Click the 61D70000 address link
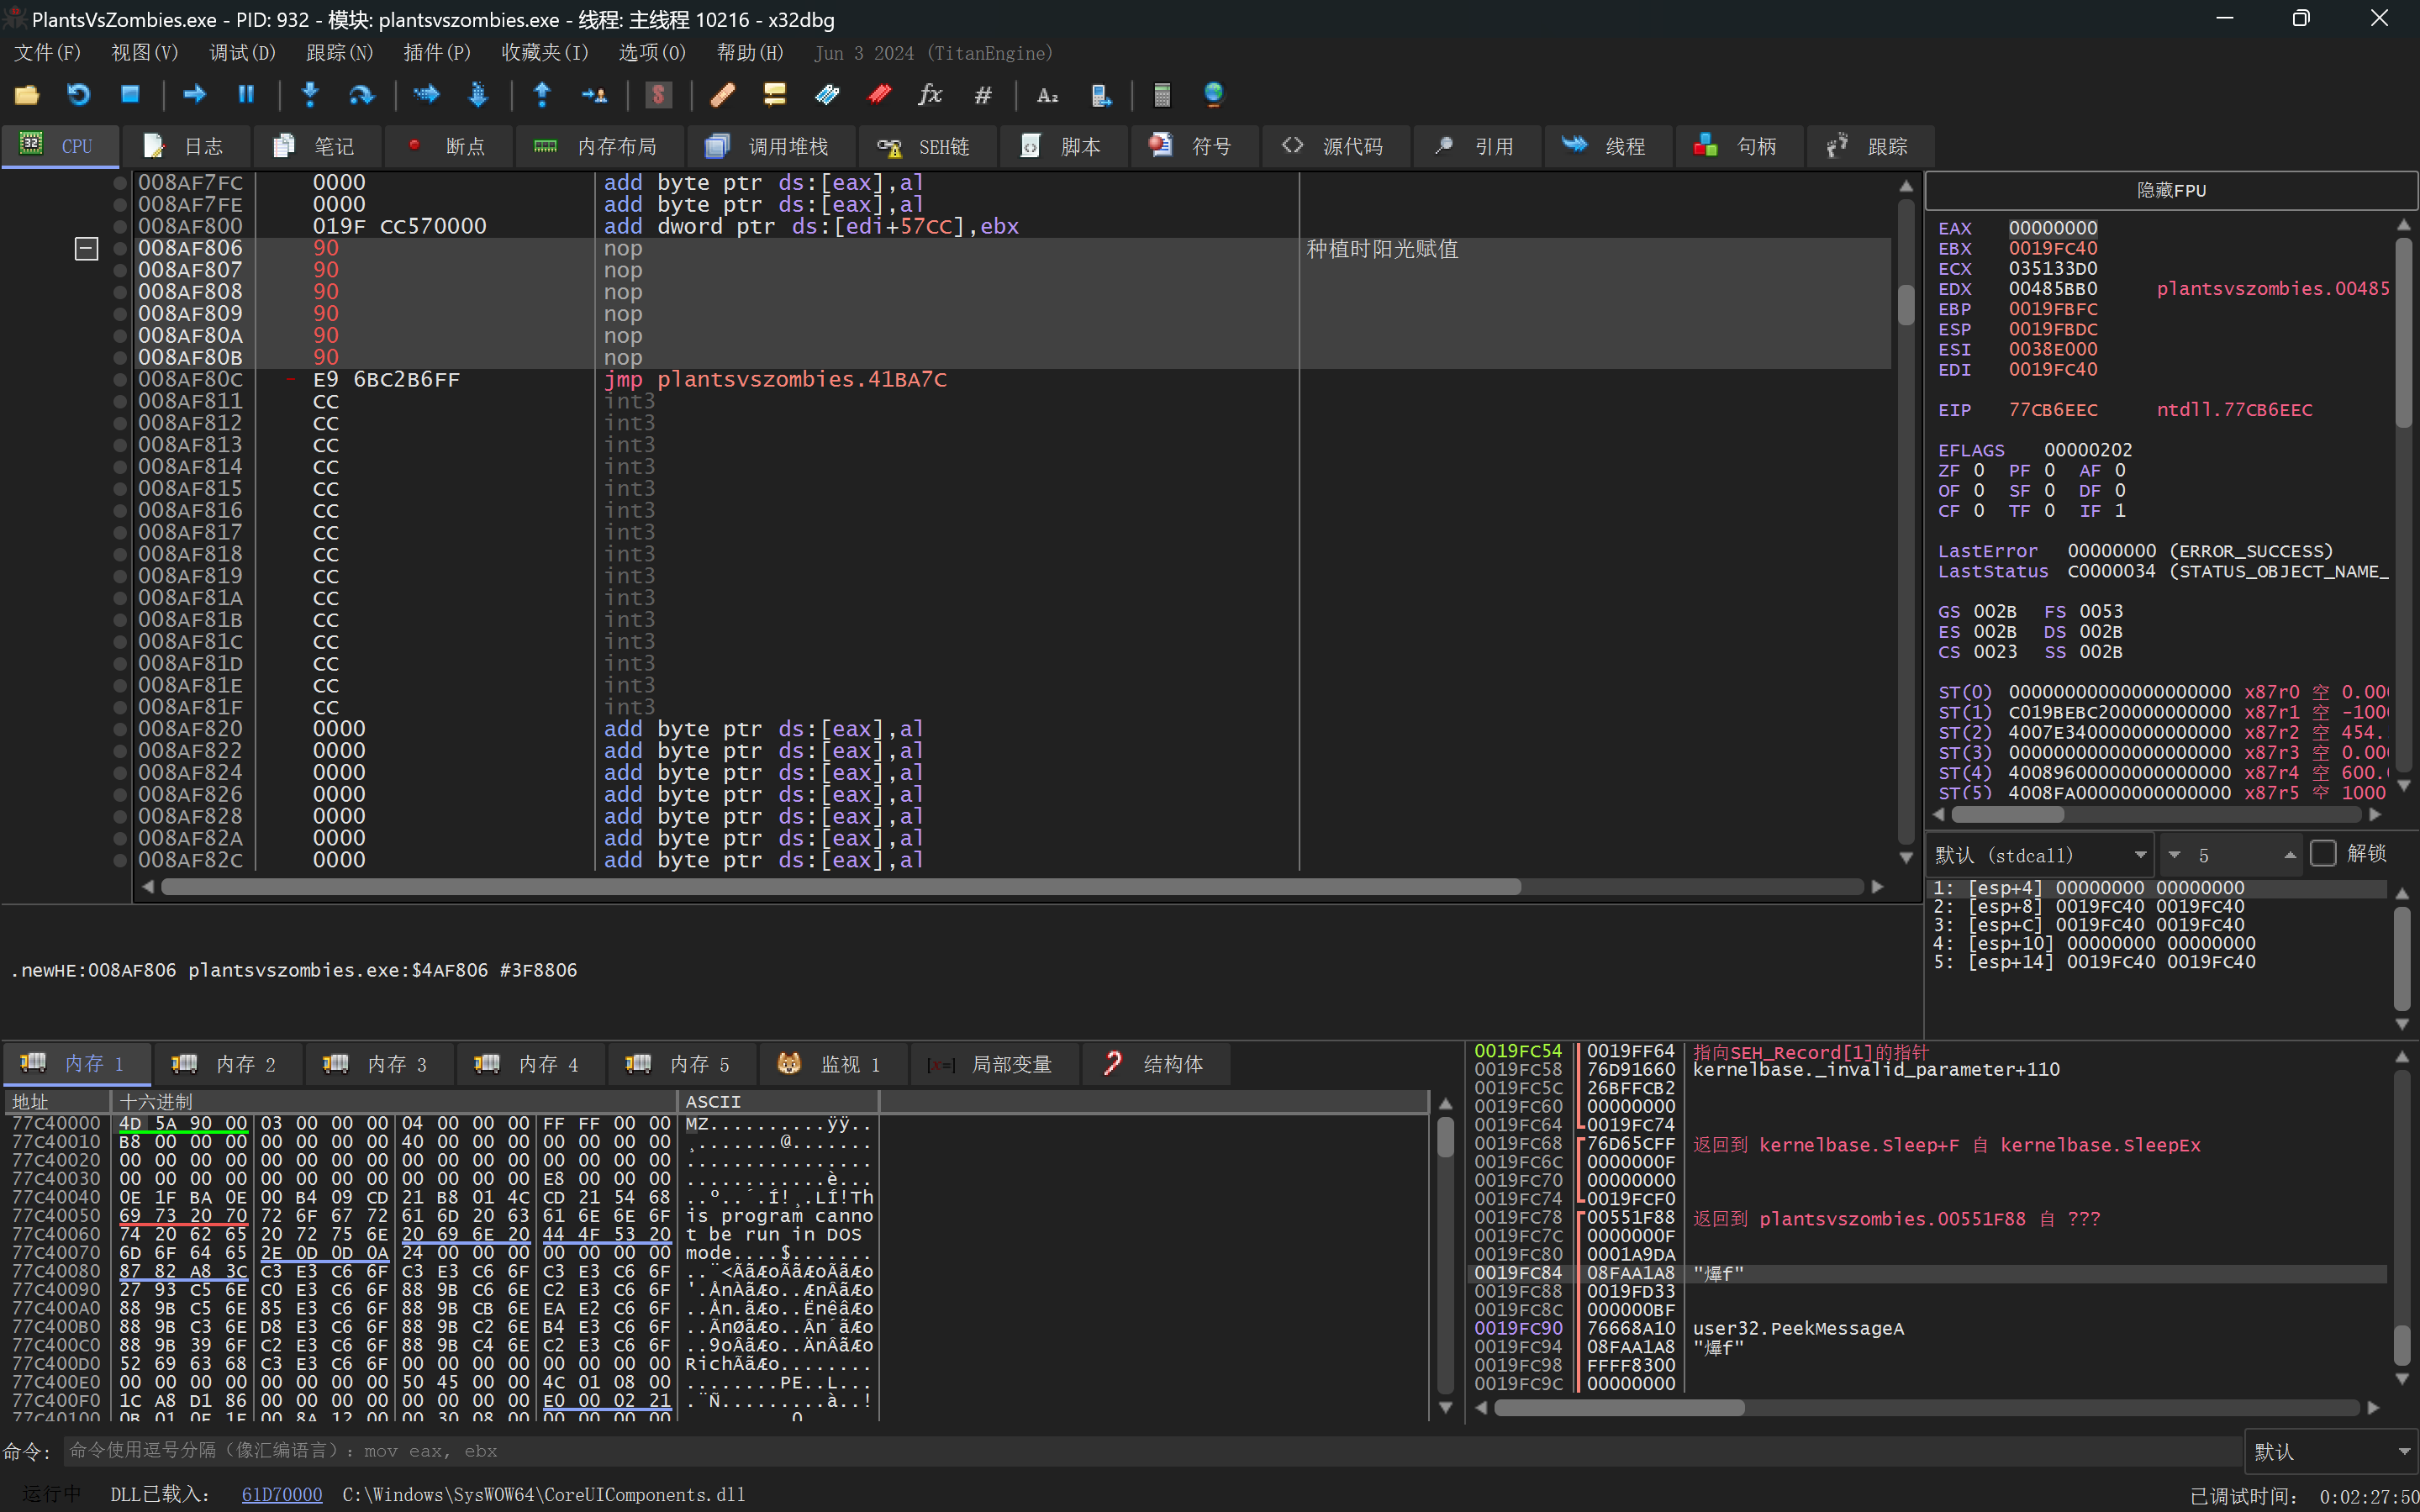 [282, 1494]
